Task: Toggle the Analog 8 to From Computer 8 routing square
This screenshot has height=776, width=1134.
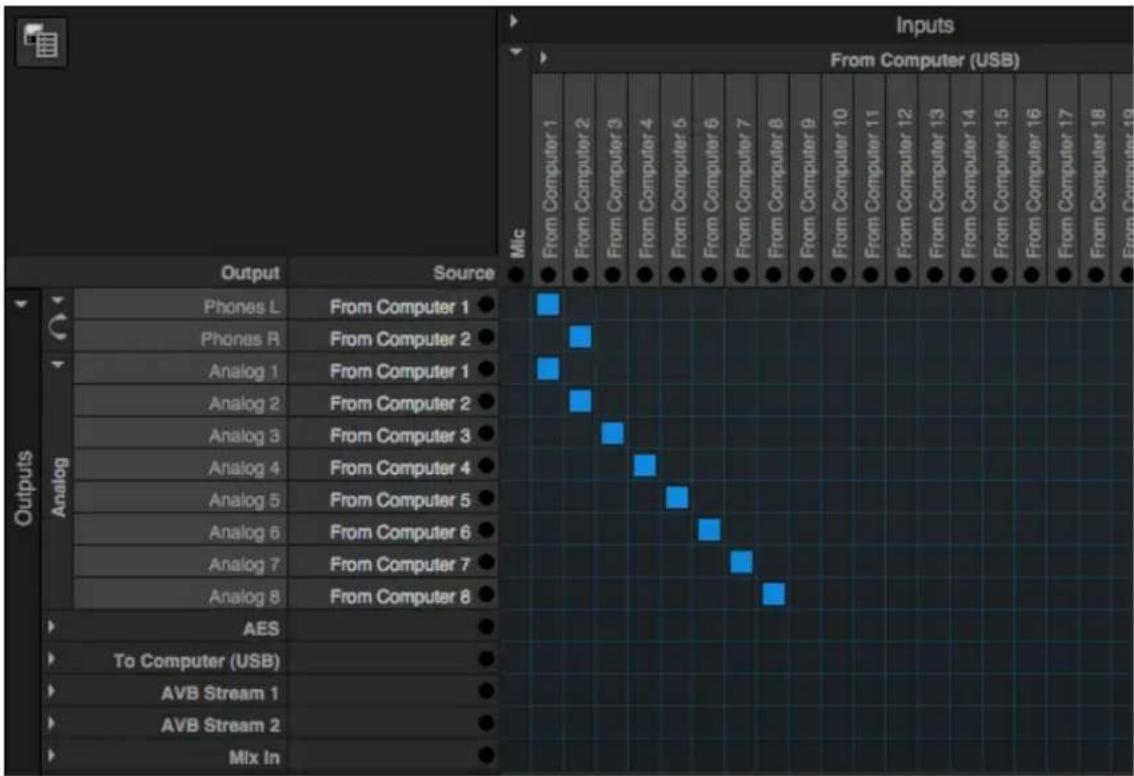Action: click(x=773, y=594)
